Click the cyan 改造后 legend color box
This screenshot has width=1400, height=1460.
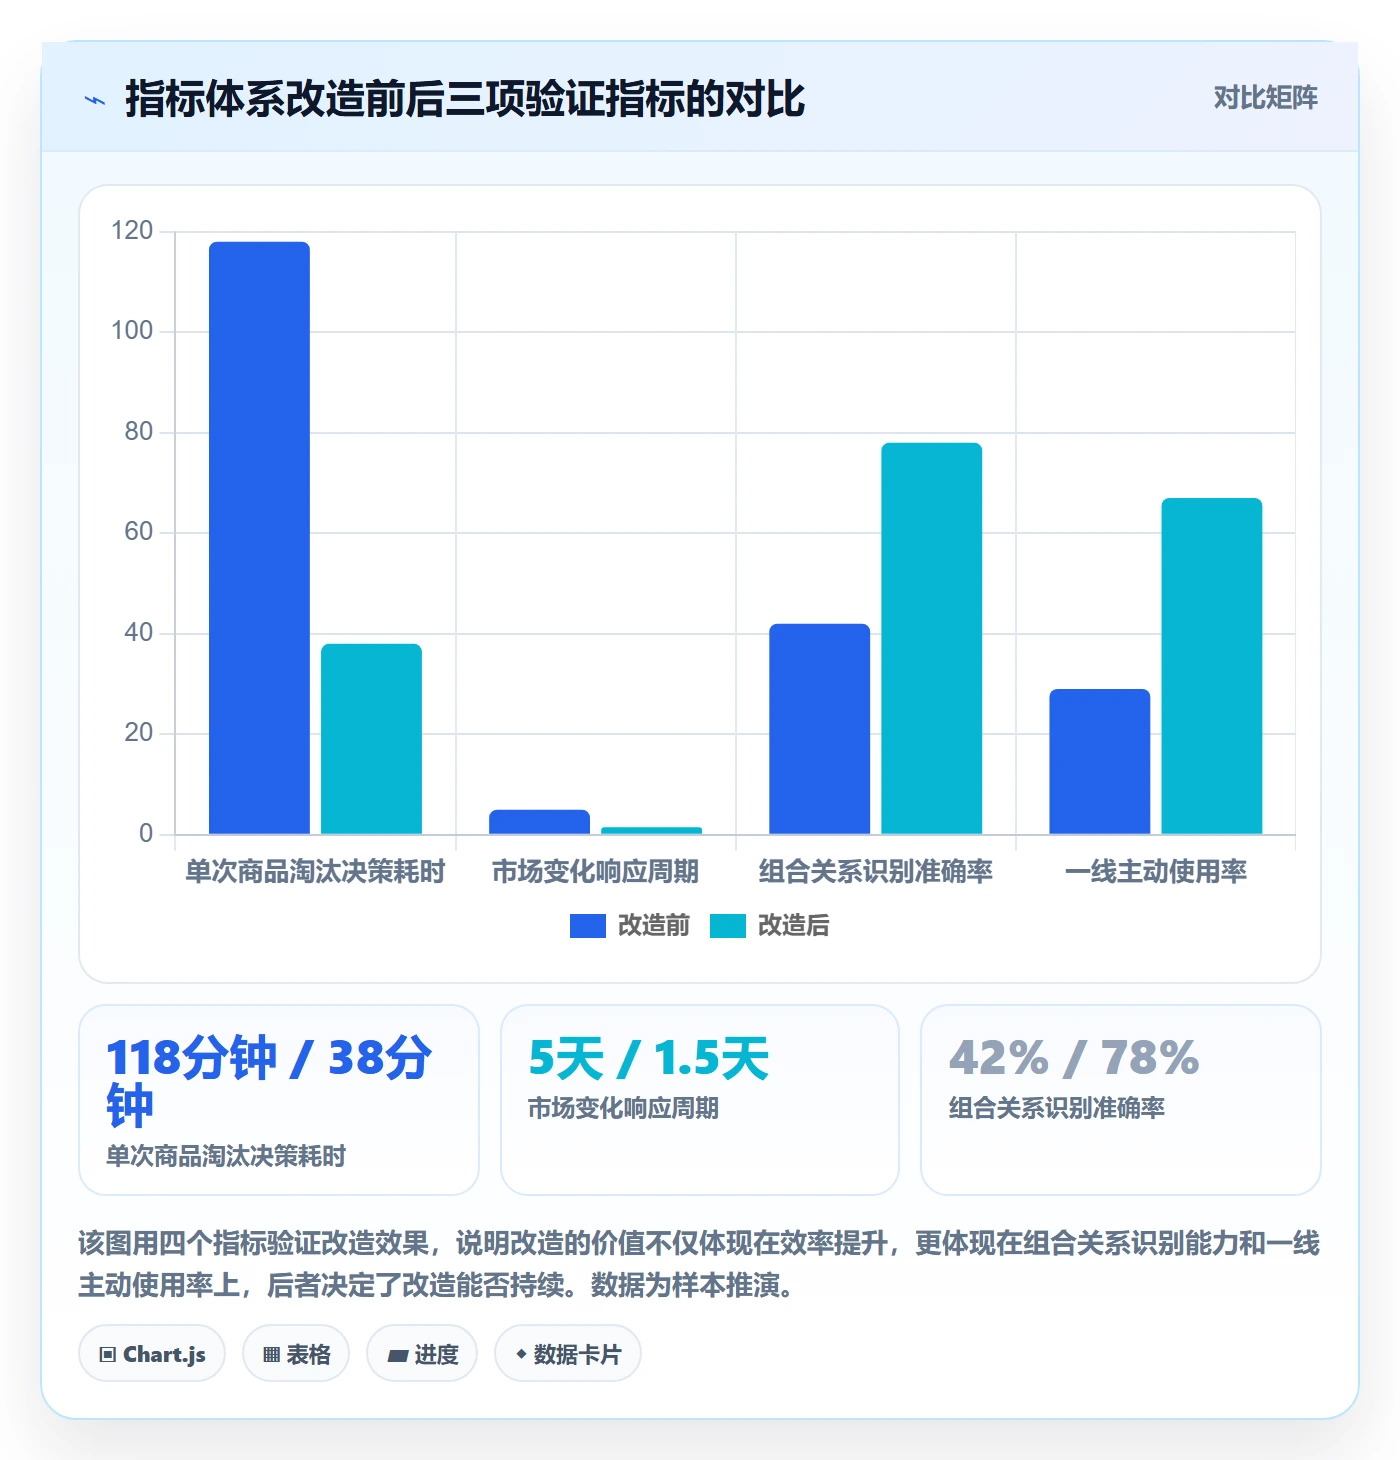click(728, 926)
